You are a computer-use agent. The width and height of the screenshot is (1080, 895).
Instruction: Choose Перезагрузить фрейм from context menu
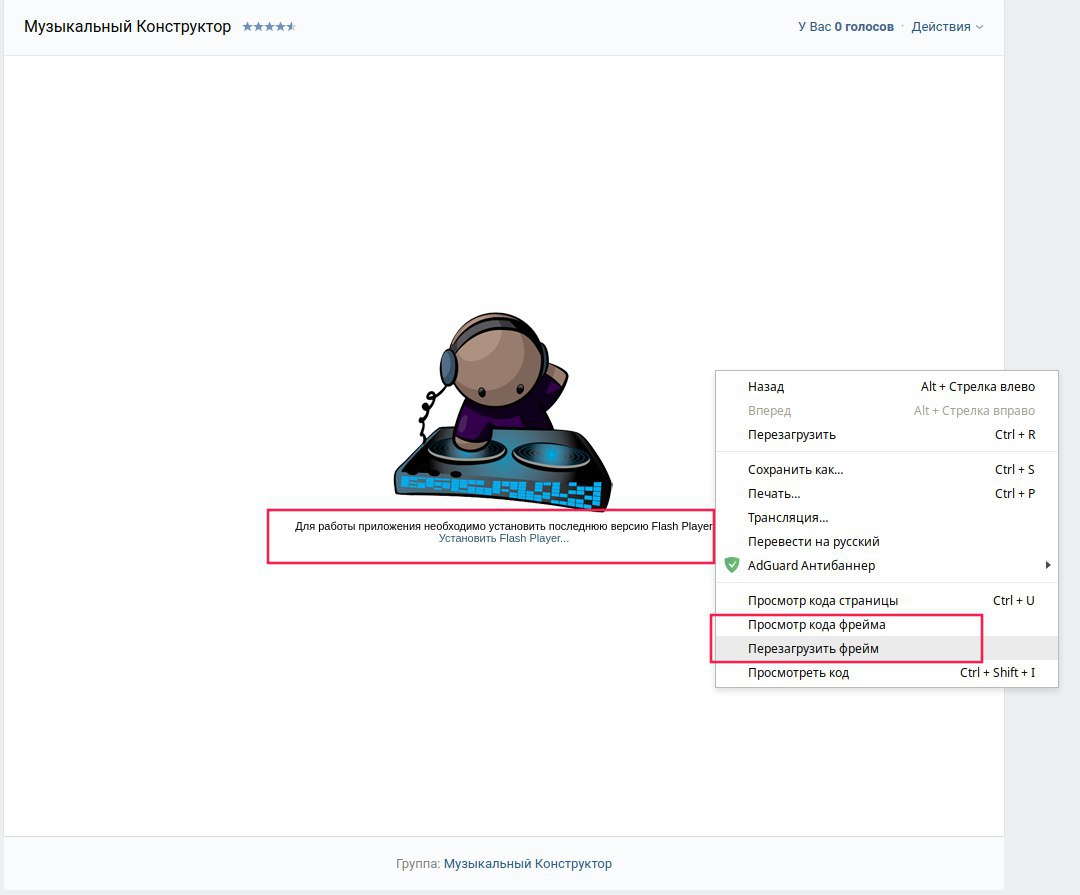pyautogui.click(x=886, y=649)
